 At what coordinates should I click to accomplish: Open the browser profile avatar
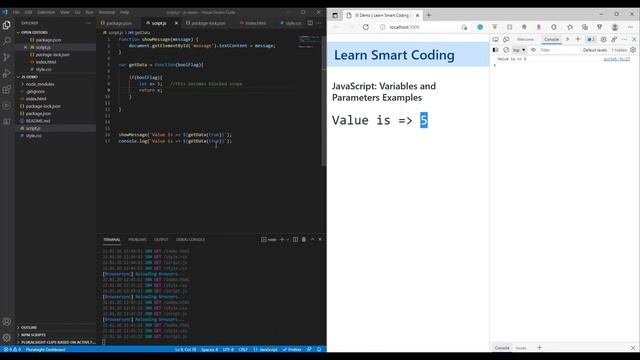615,27
